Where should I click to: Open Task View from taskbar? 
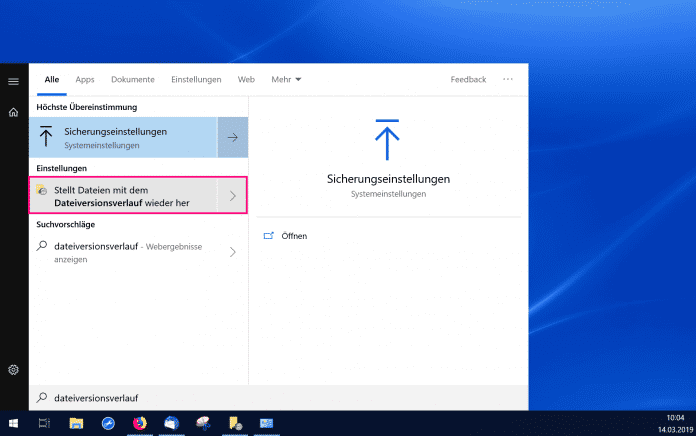(44, 423)
